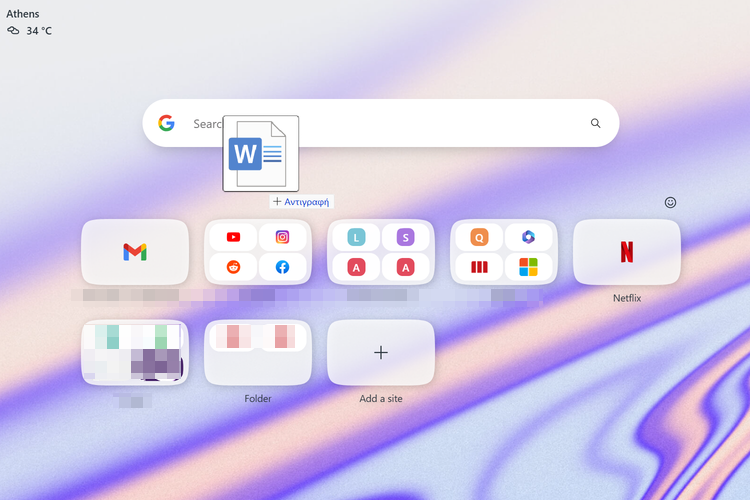Open the YouTube shortcut in folder
Screen dimensions: 750x500
coord(233,237)
